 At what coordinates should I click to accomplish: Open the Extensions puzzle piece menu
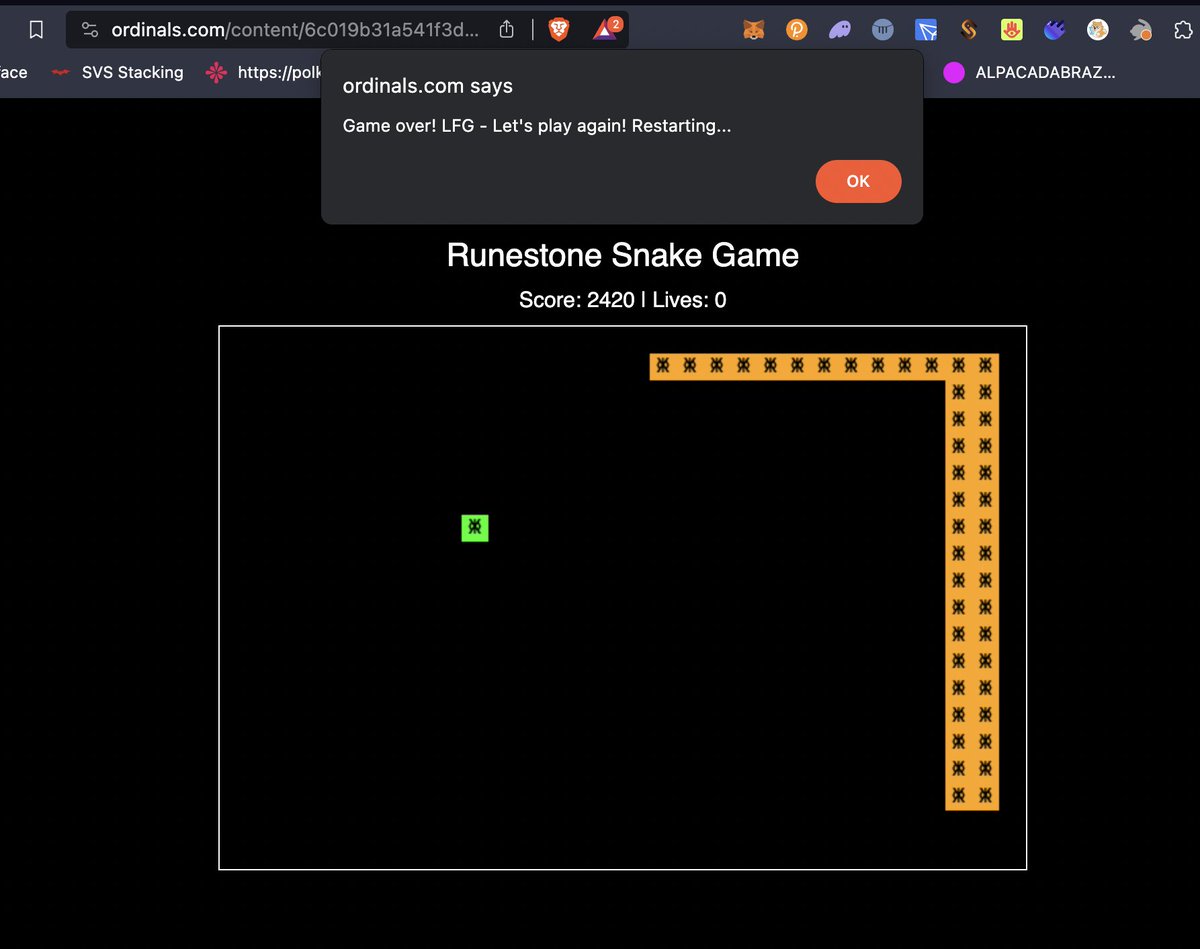pyautogui.click(x=1182, y=30)
